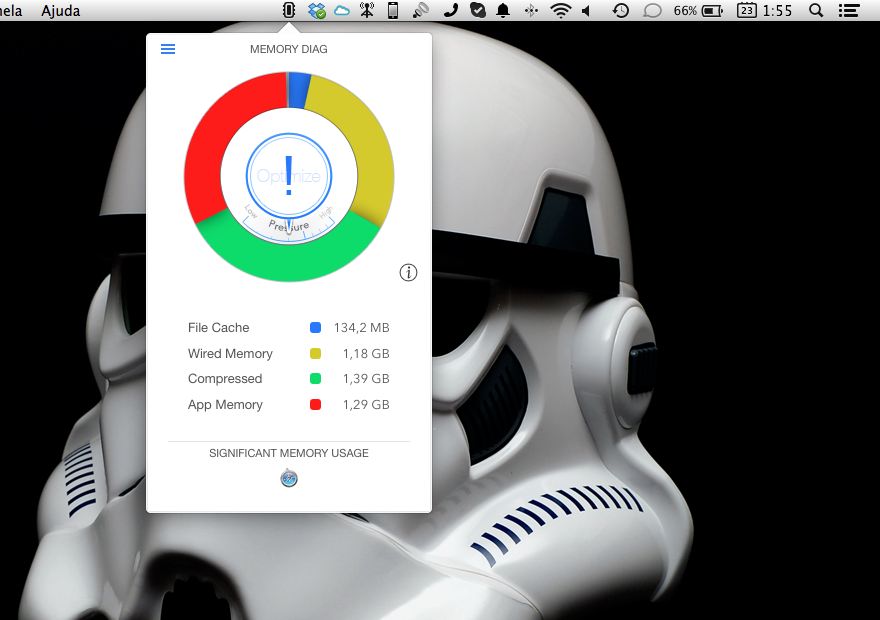Click the MEMORY DIAG title
The height and width of the screenshot is (620, 880).
[288, 49]
